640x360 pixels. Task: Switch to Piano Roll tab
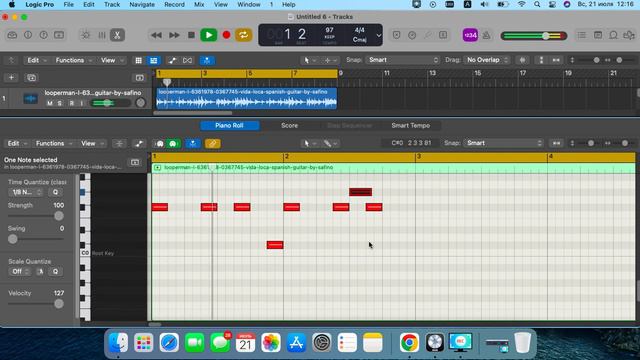click(x=229, y=126)
